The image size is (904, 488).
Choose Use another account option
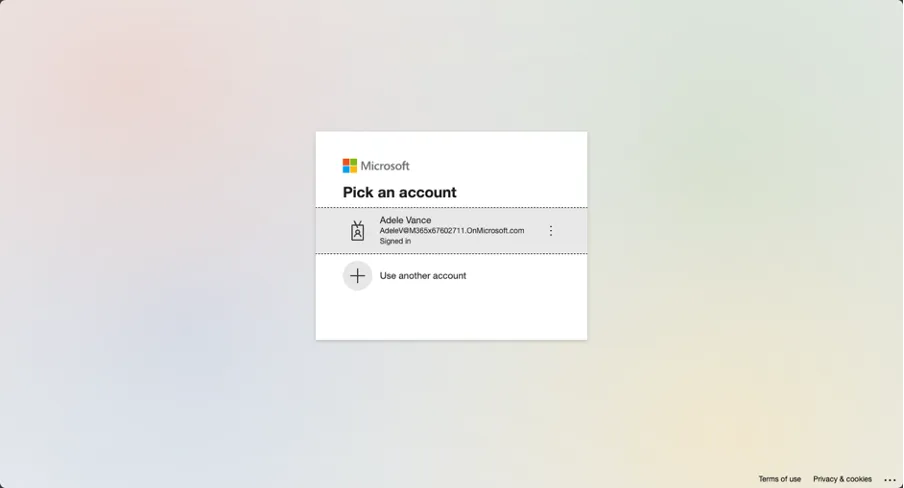[x=451, y=276]
